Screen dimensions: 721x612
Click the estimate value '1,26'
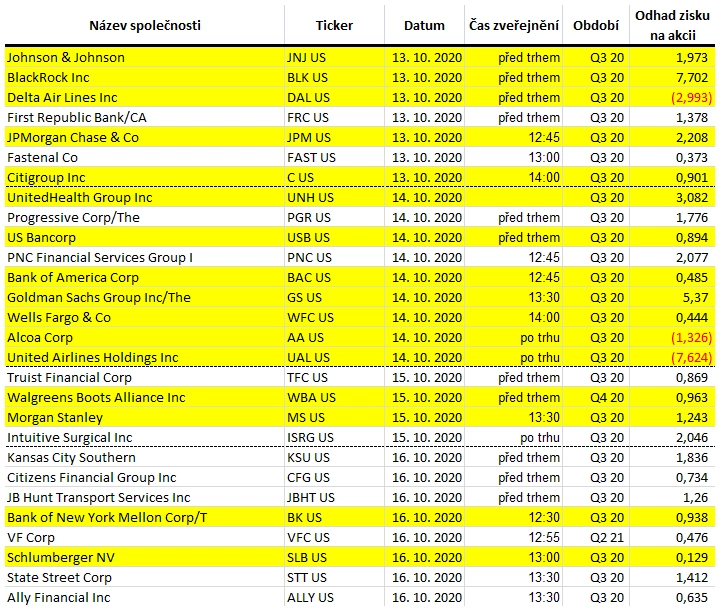695,498
